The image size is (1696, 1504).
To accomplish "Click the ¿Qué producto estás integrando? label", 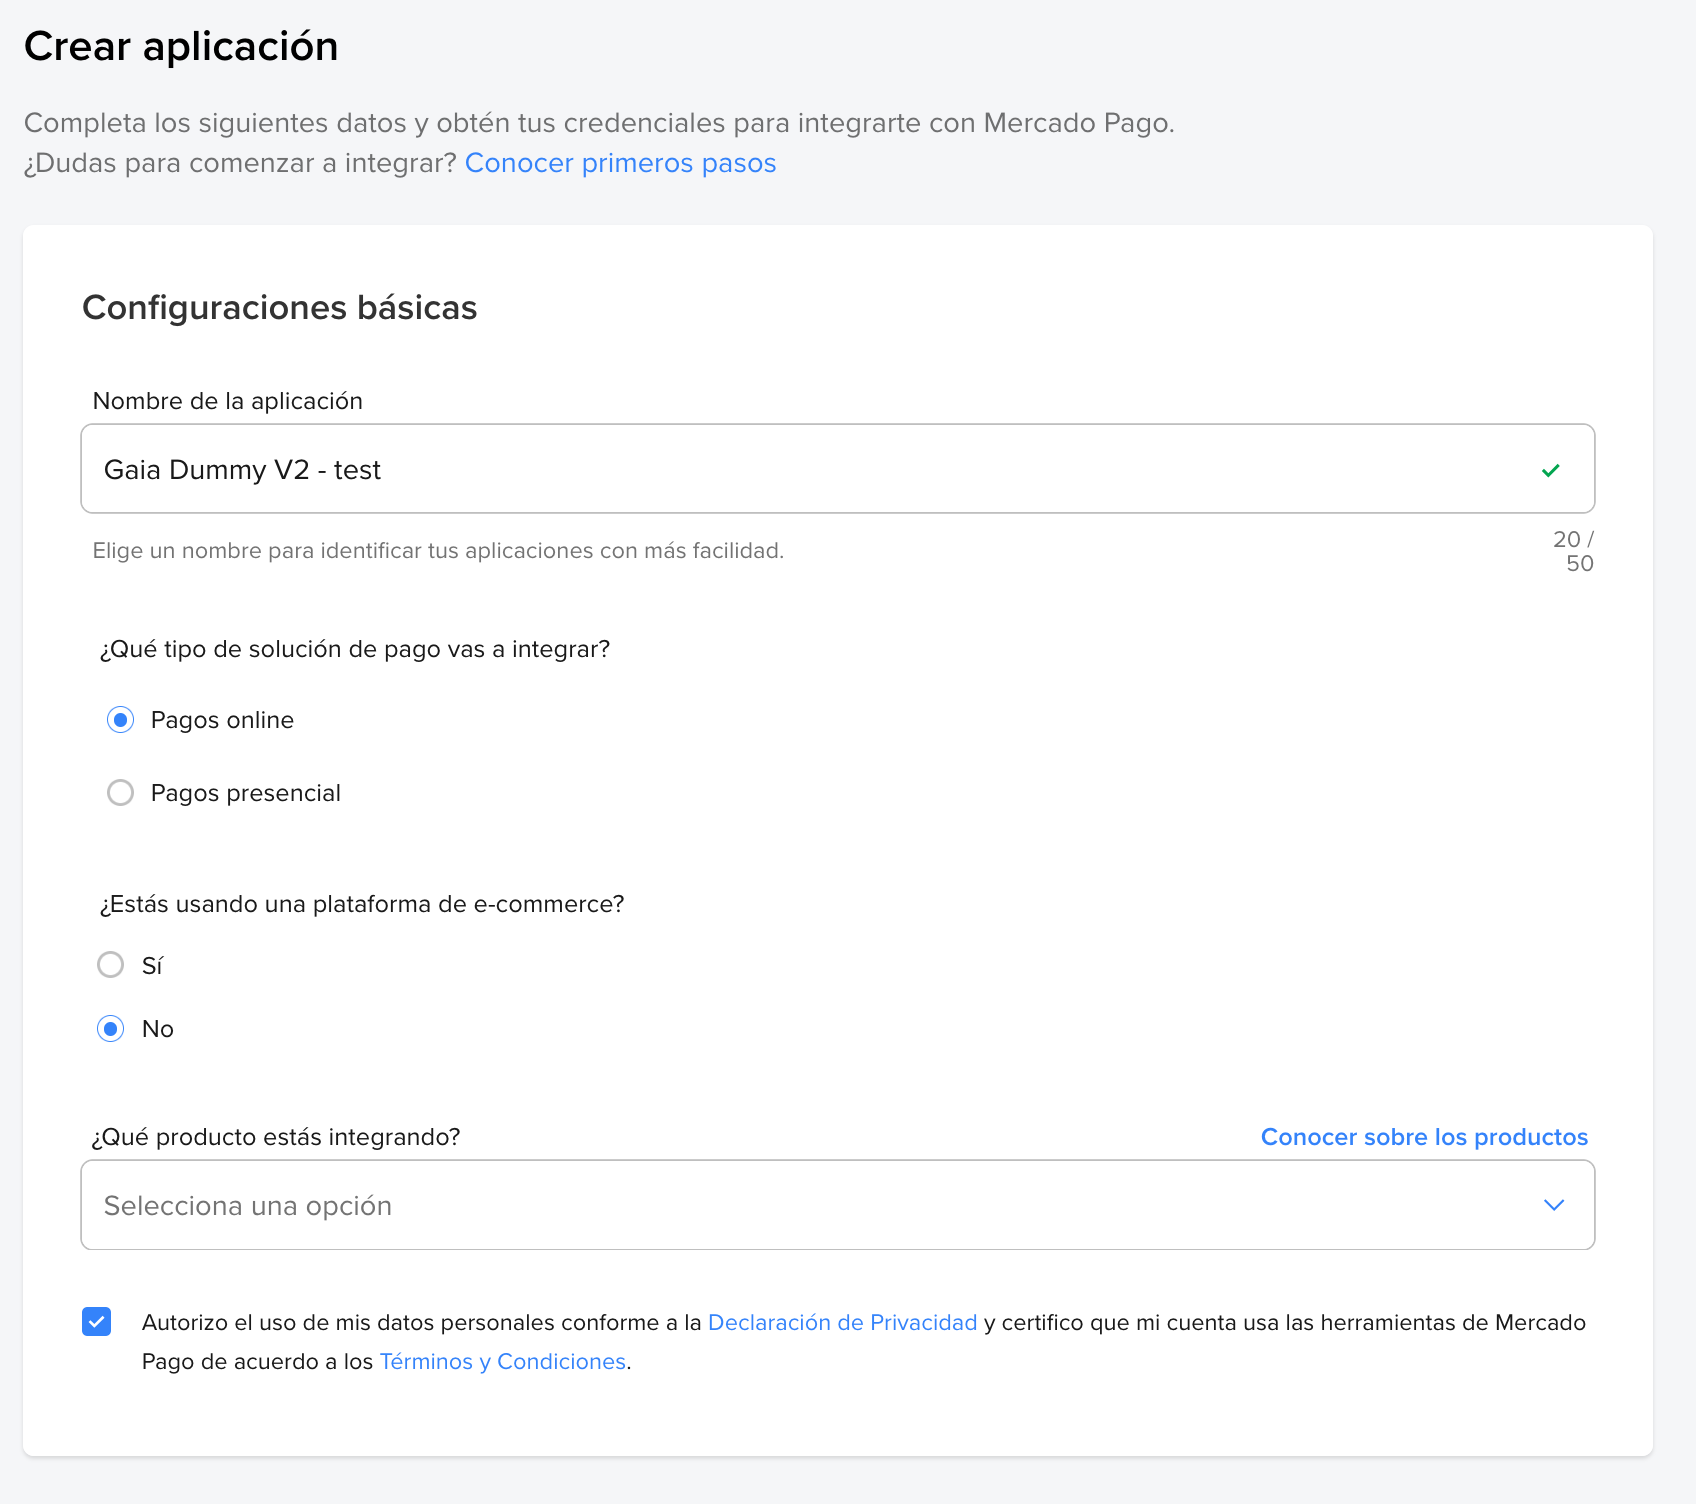I will coord(275,1137).
